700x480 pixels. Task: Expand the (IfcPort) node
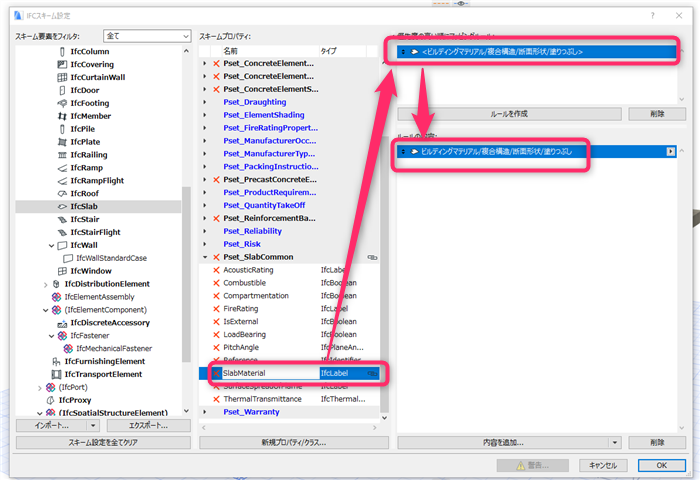click(40, 388)
